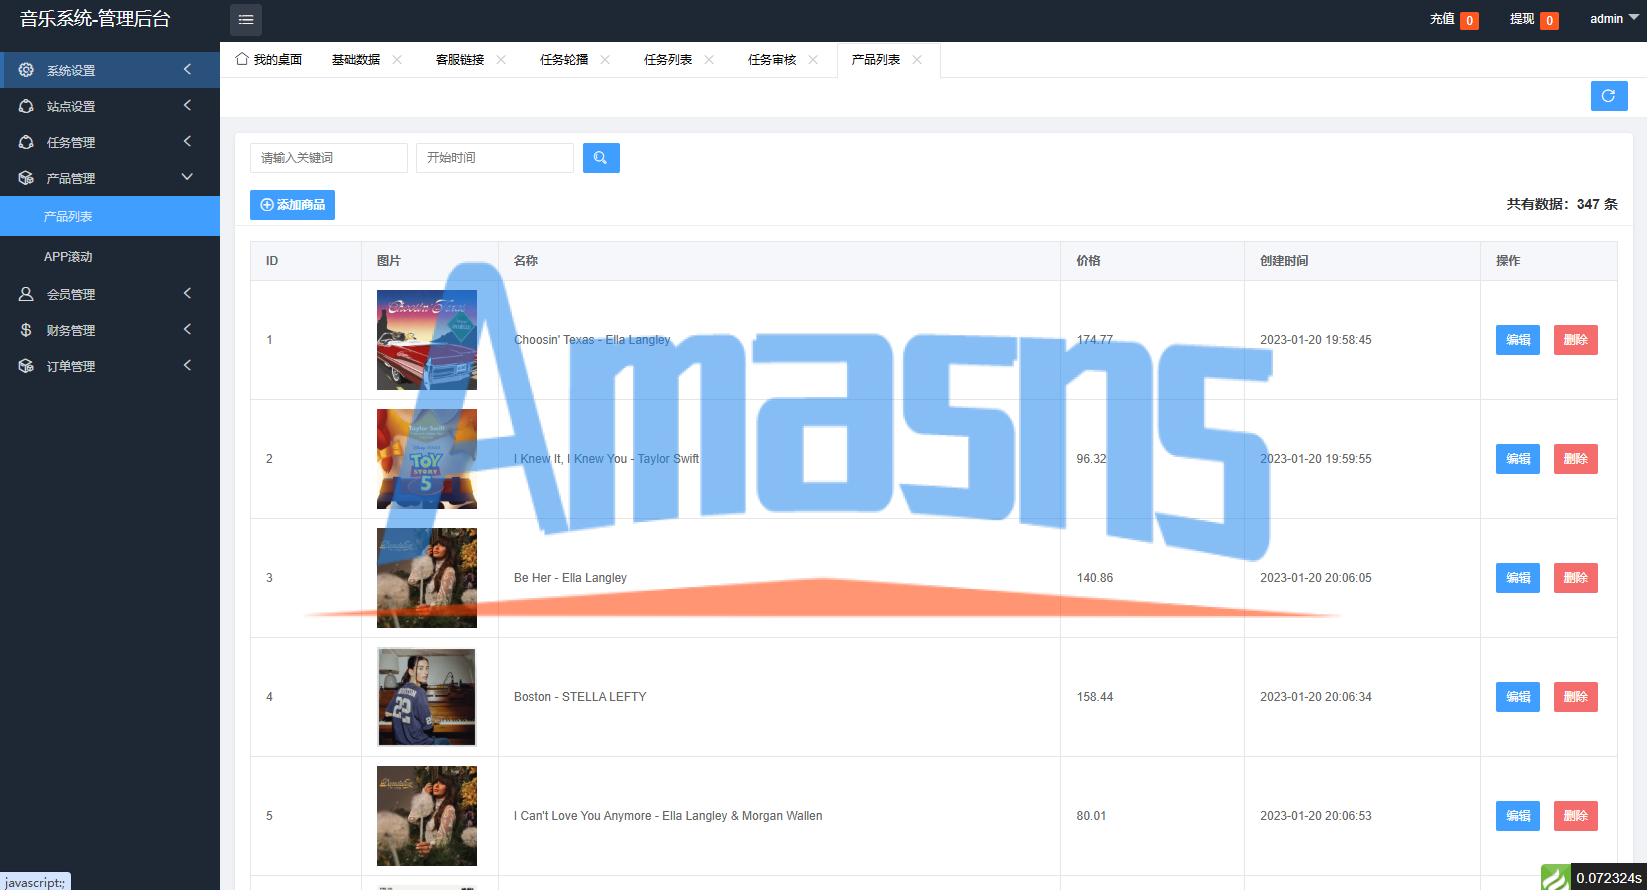Viewport: 1647px width, 890px height.
Task: Focus the keyword search input field
Action: (x=329, y=158)
